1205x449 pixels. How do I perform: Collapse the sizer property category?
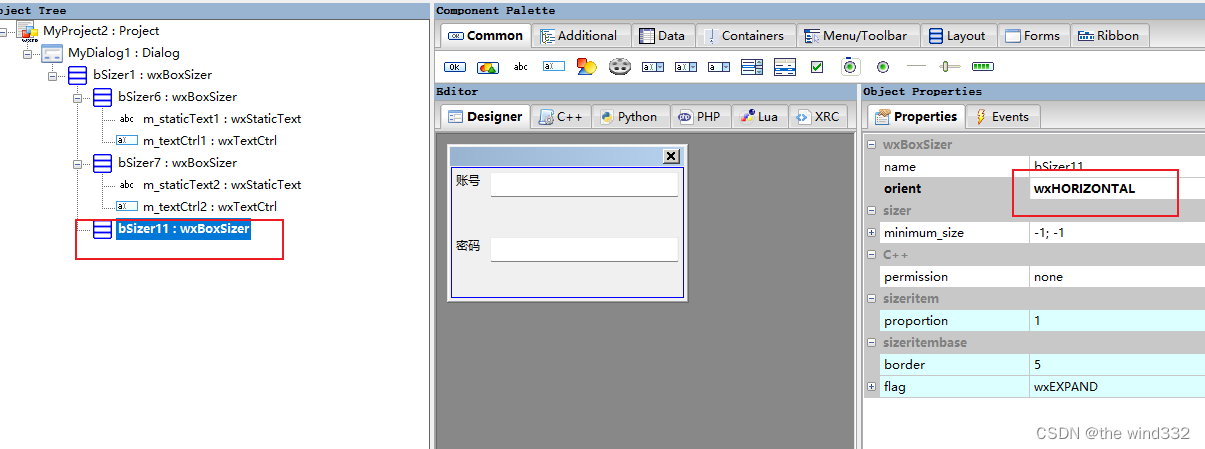click(871, 210)
